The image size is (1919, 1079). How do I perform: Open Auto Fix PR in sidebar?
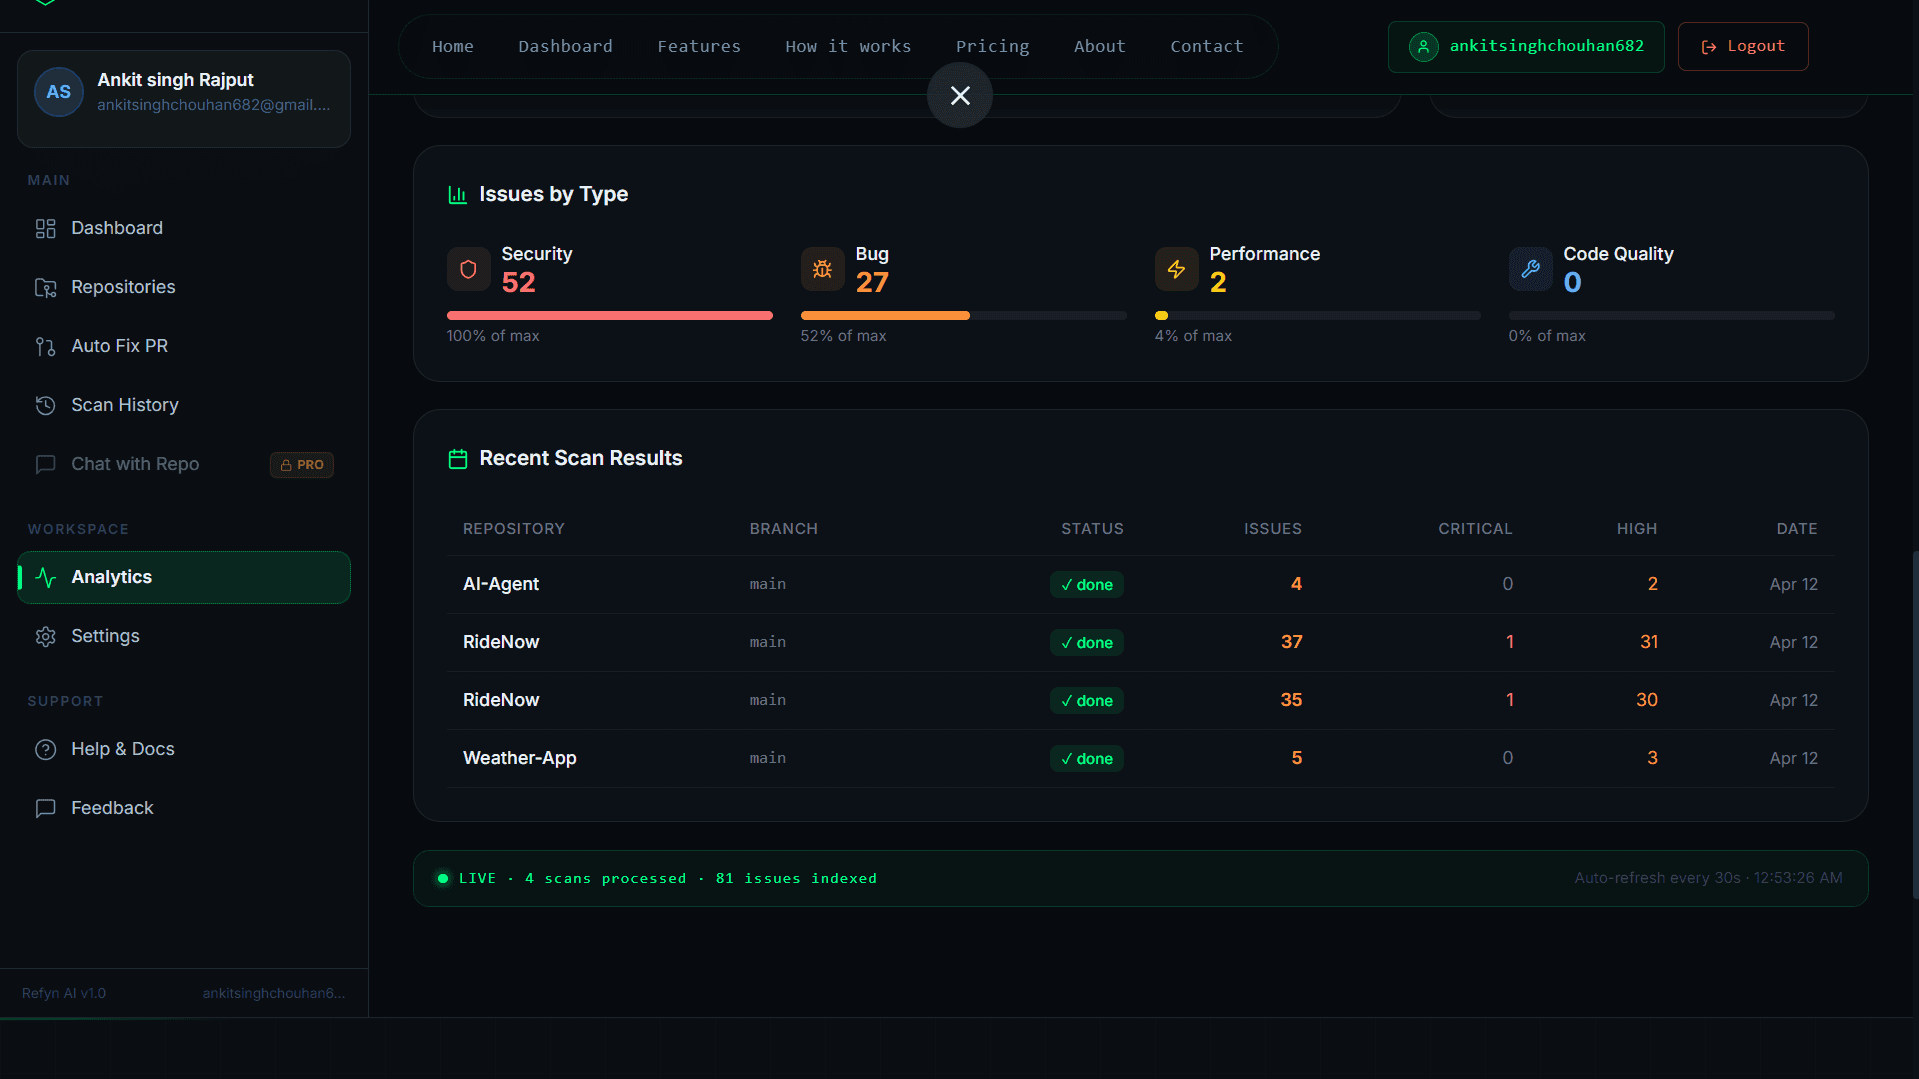[x=119, y=346]
